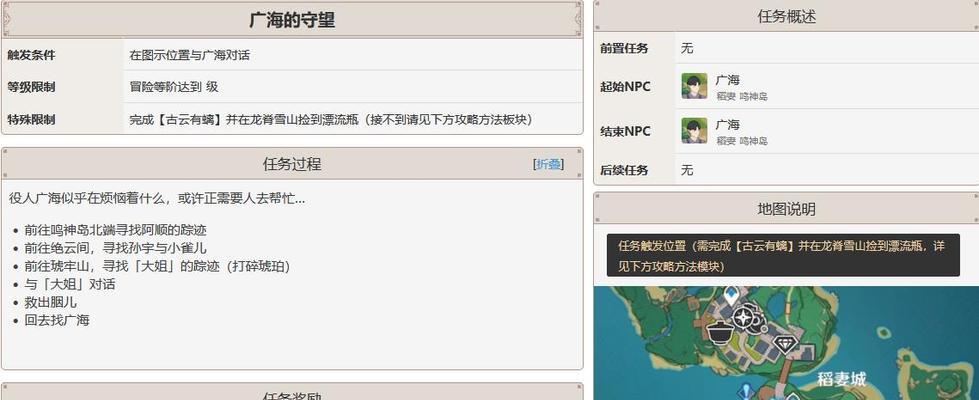Click the 后续任务 label

624,170
